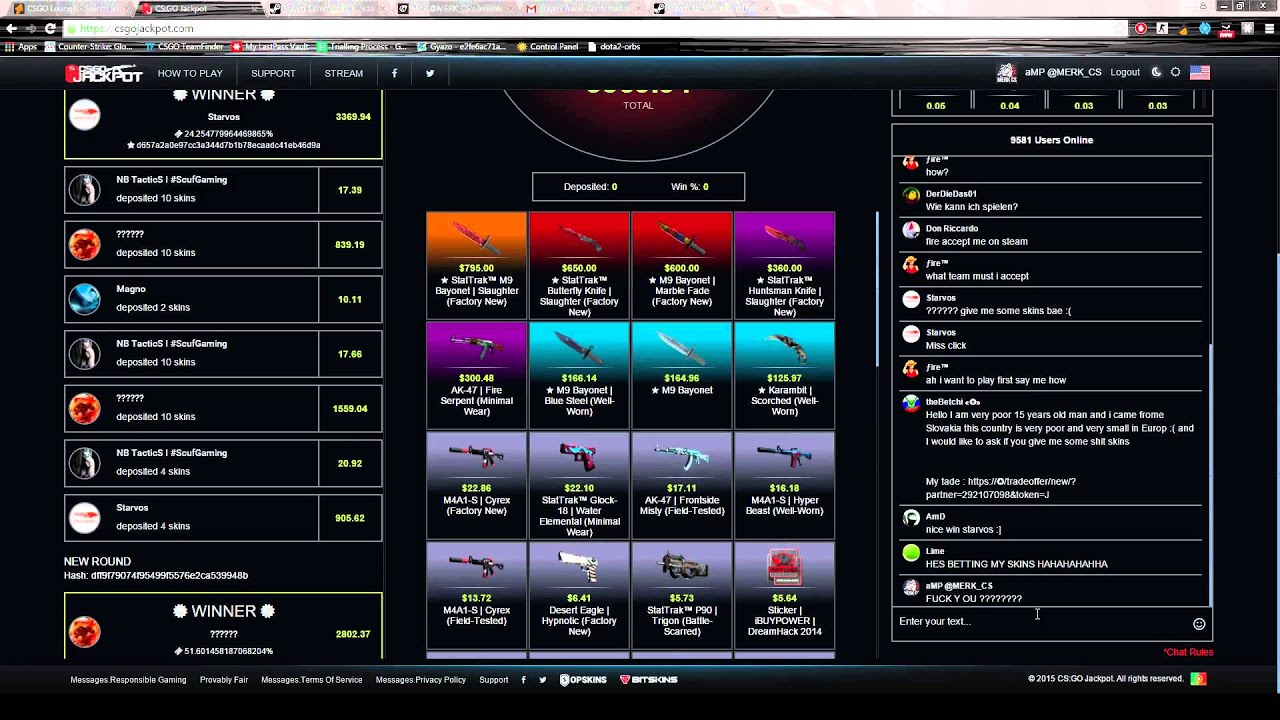Click AmD avatar in chat
This screenshot has width=1280, height=720.
tap(911, 518)
